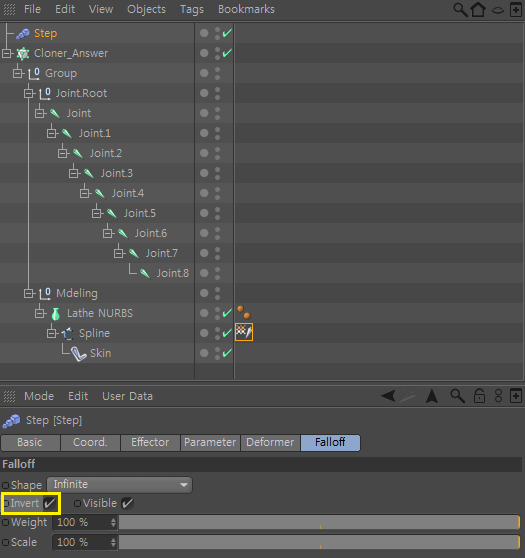Switch to the Deformer tab
Viewport: 525px width, 558px height.
pos(270,442)
